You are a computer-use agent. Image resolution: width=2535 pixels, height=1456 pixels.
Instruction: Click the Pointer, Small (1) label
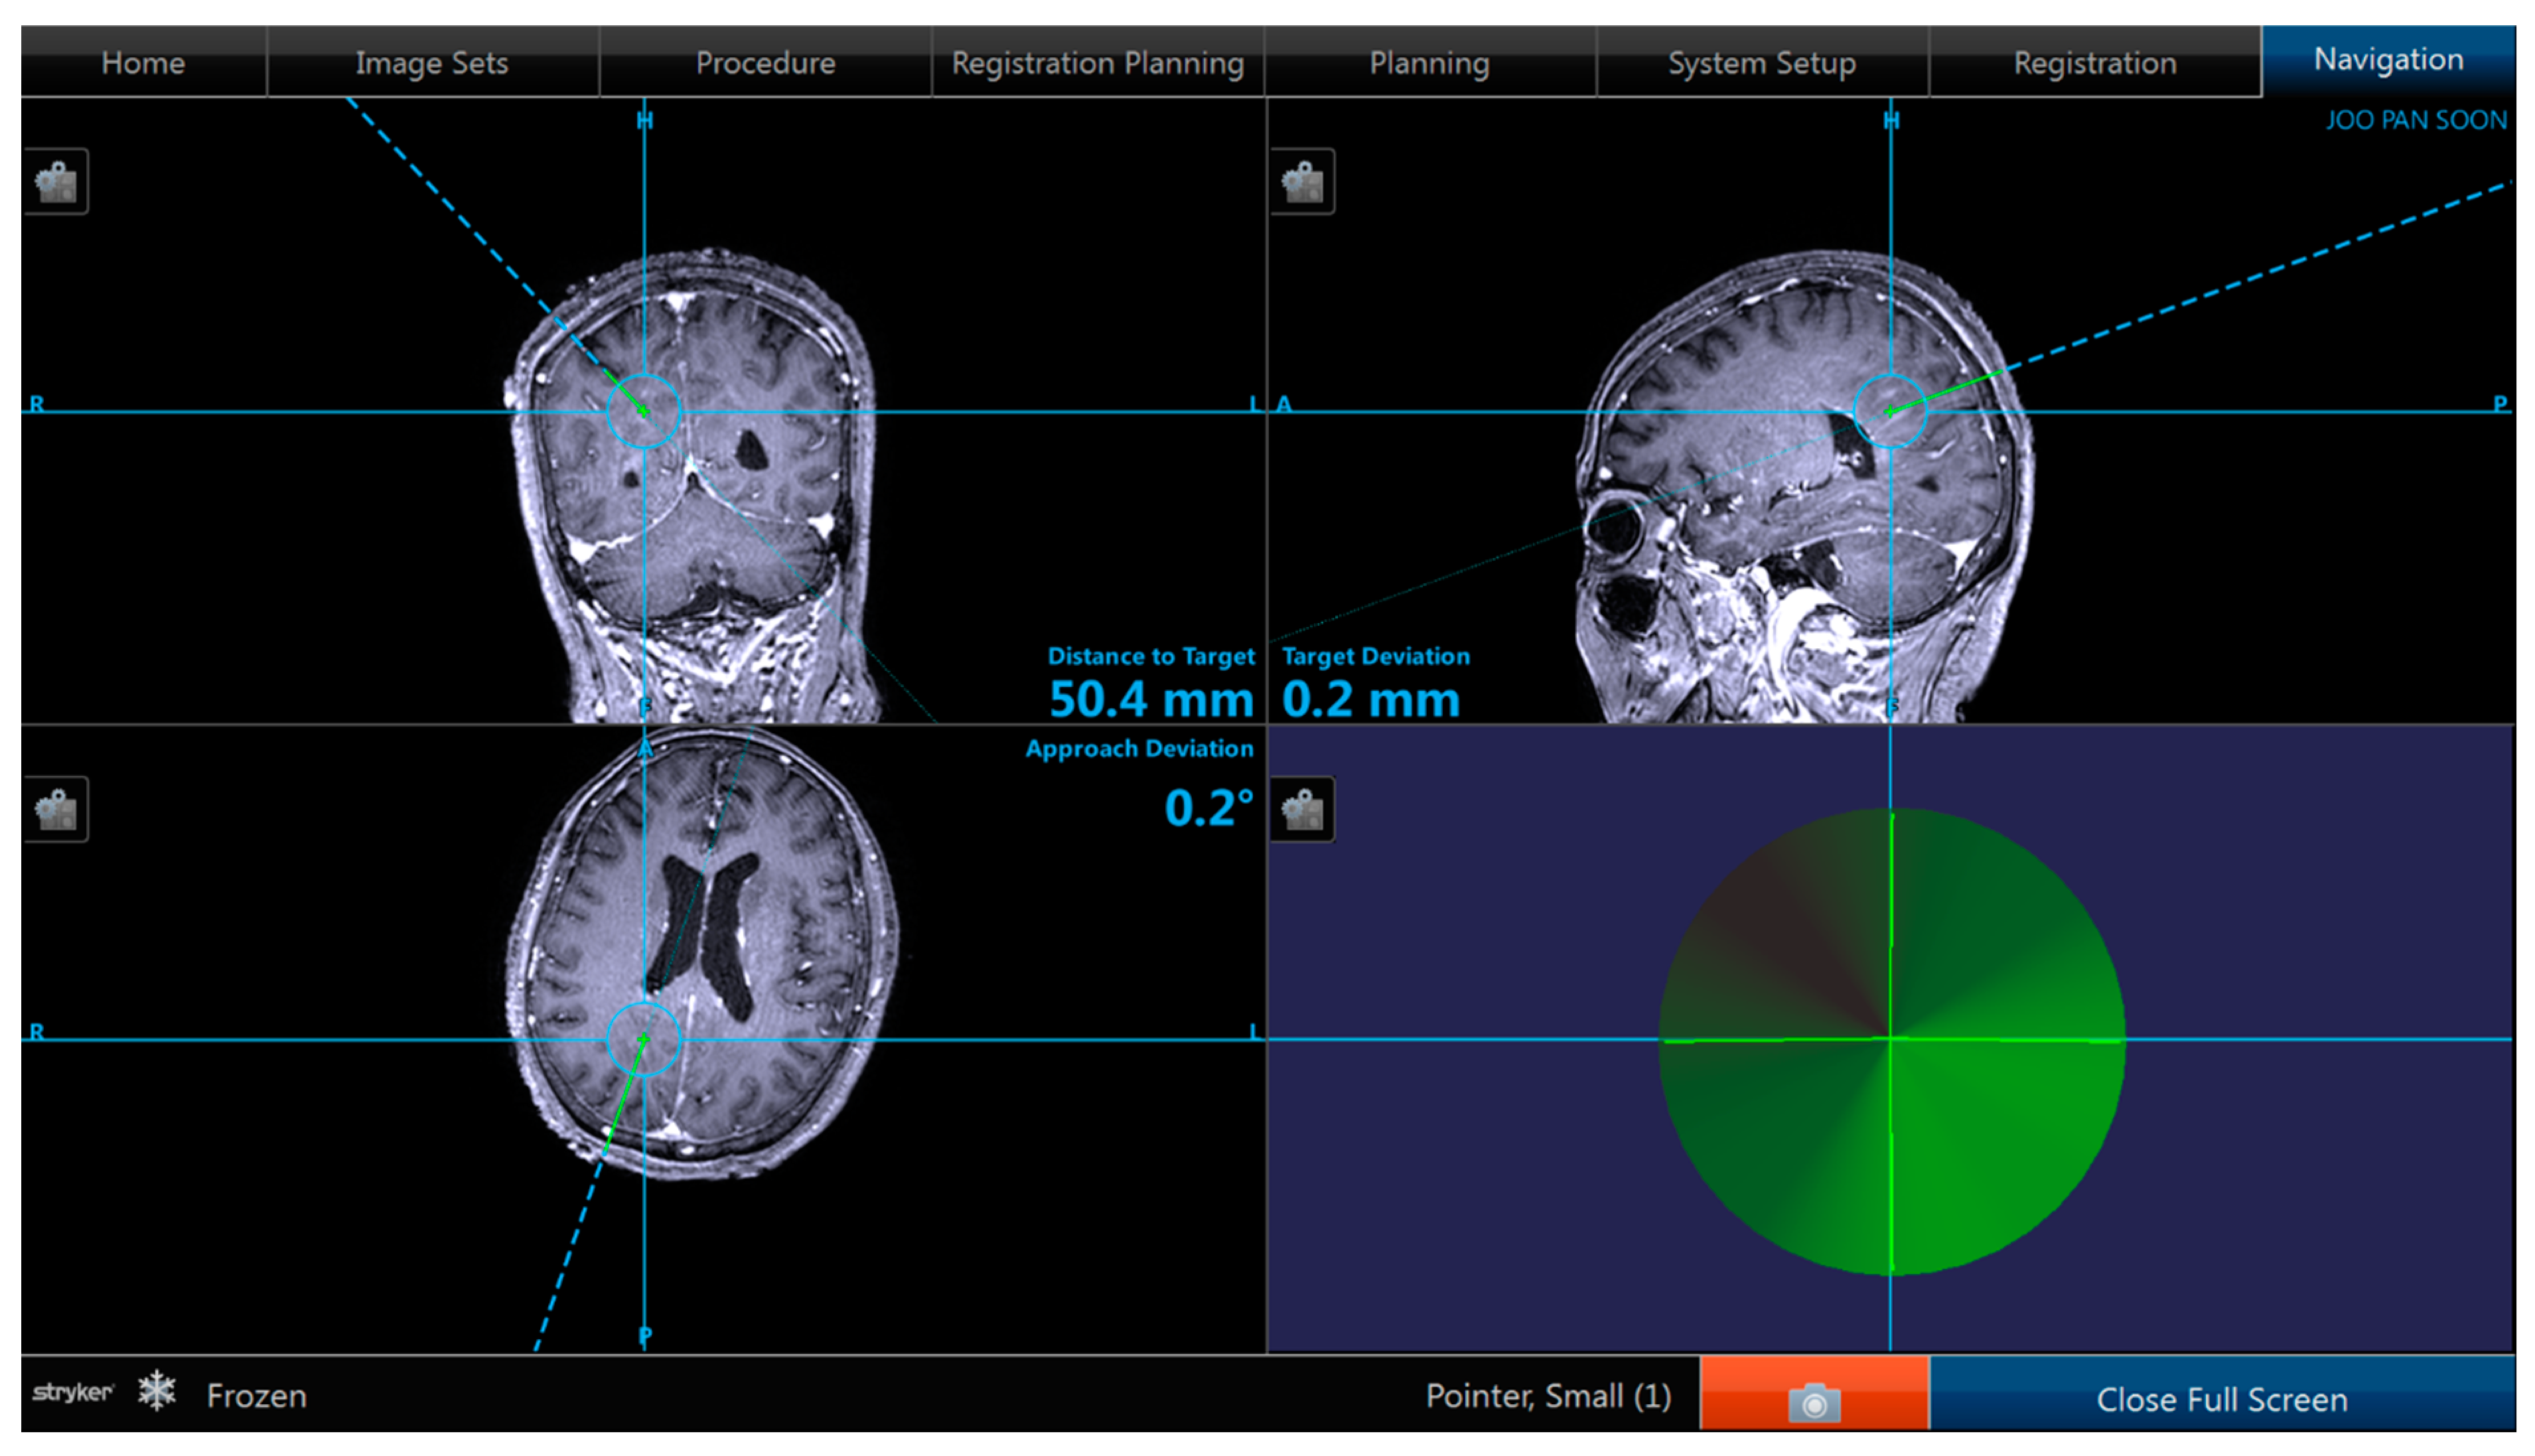(1547, 1395)
